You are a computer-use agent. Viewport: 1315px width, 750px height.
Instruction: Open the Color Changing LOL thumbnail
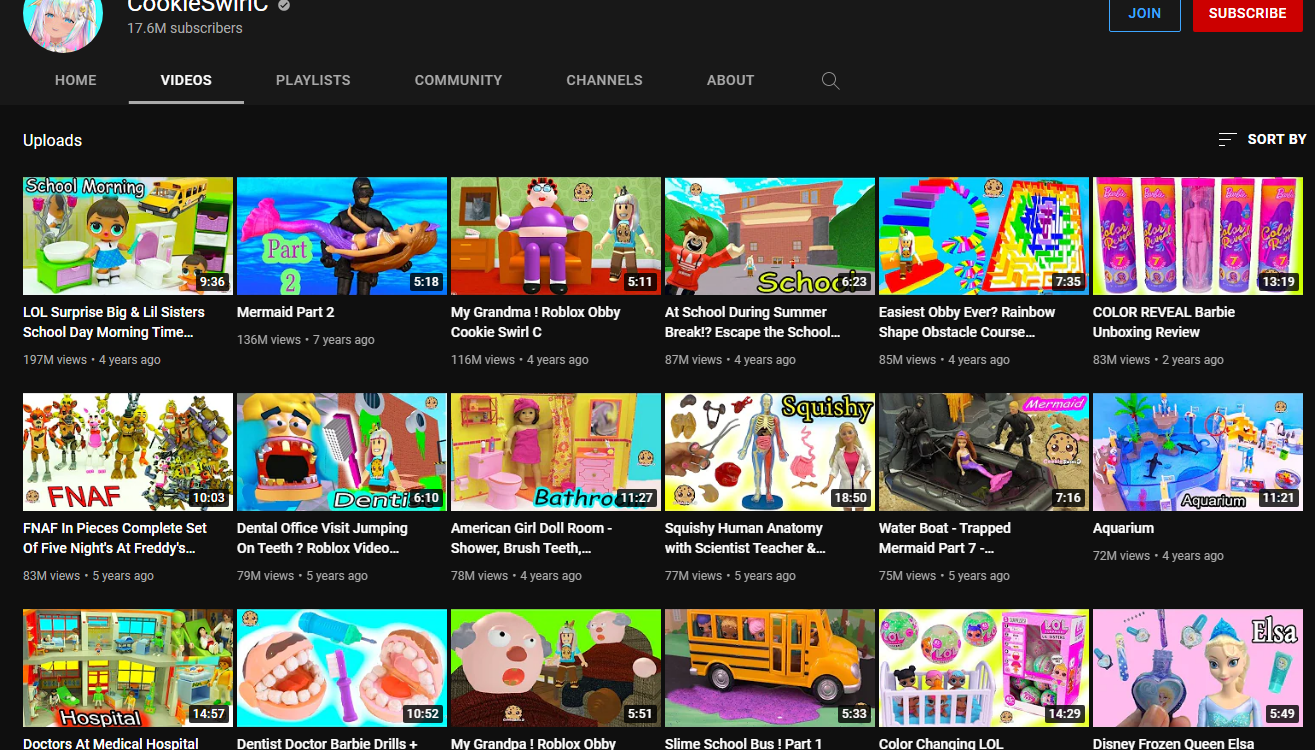click(984, 668)
